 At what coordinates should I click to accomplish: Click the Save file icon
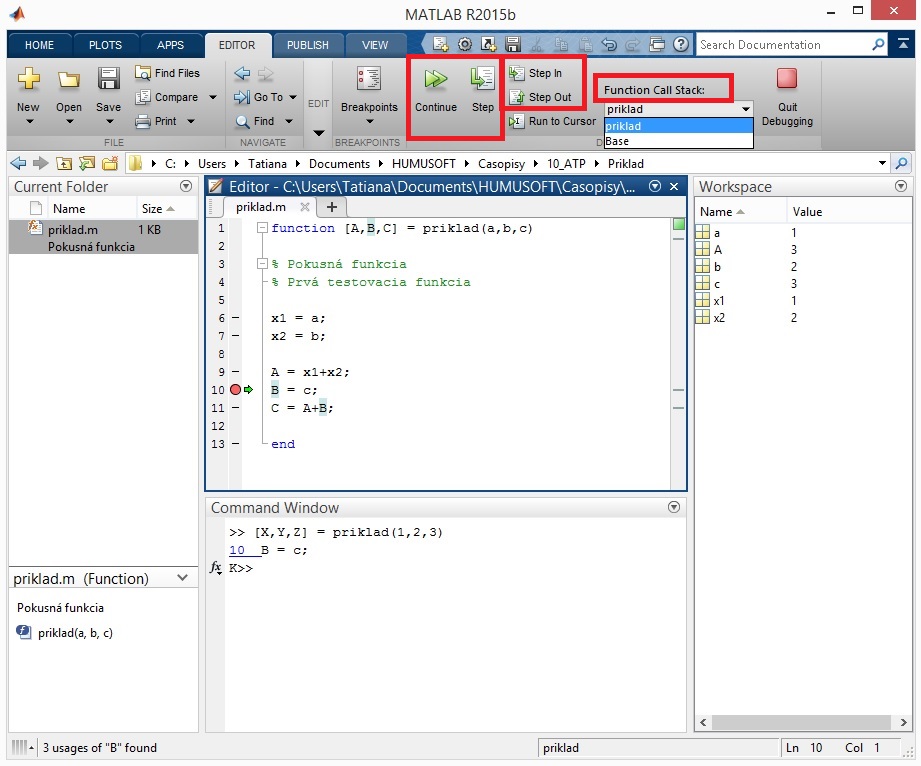tap(108, 81)
